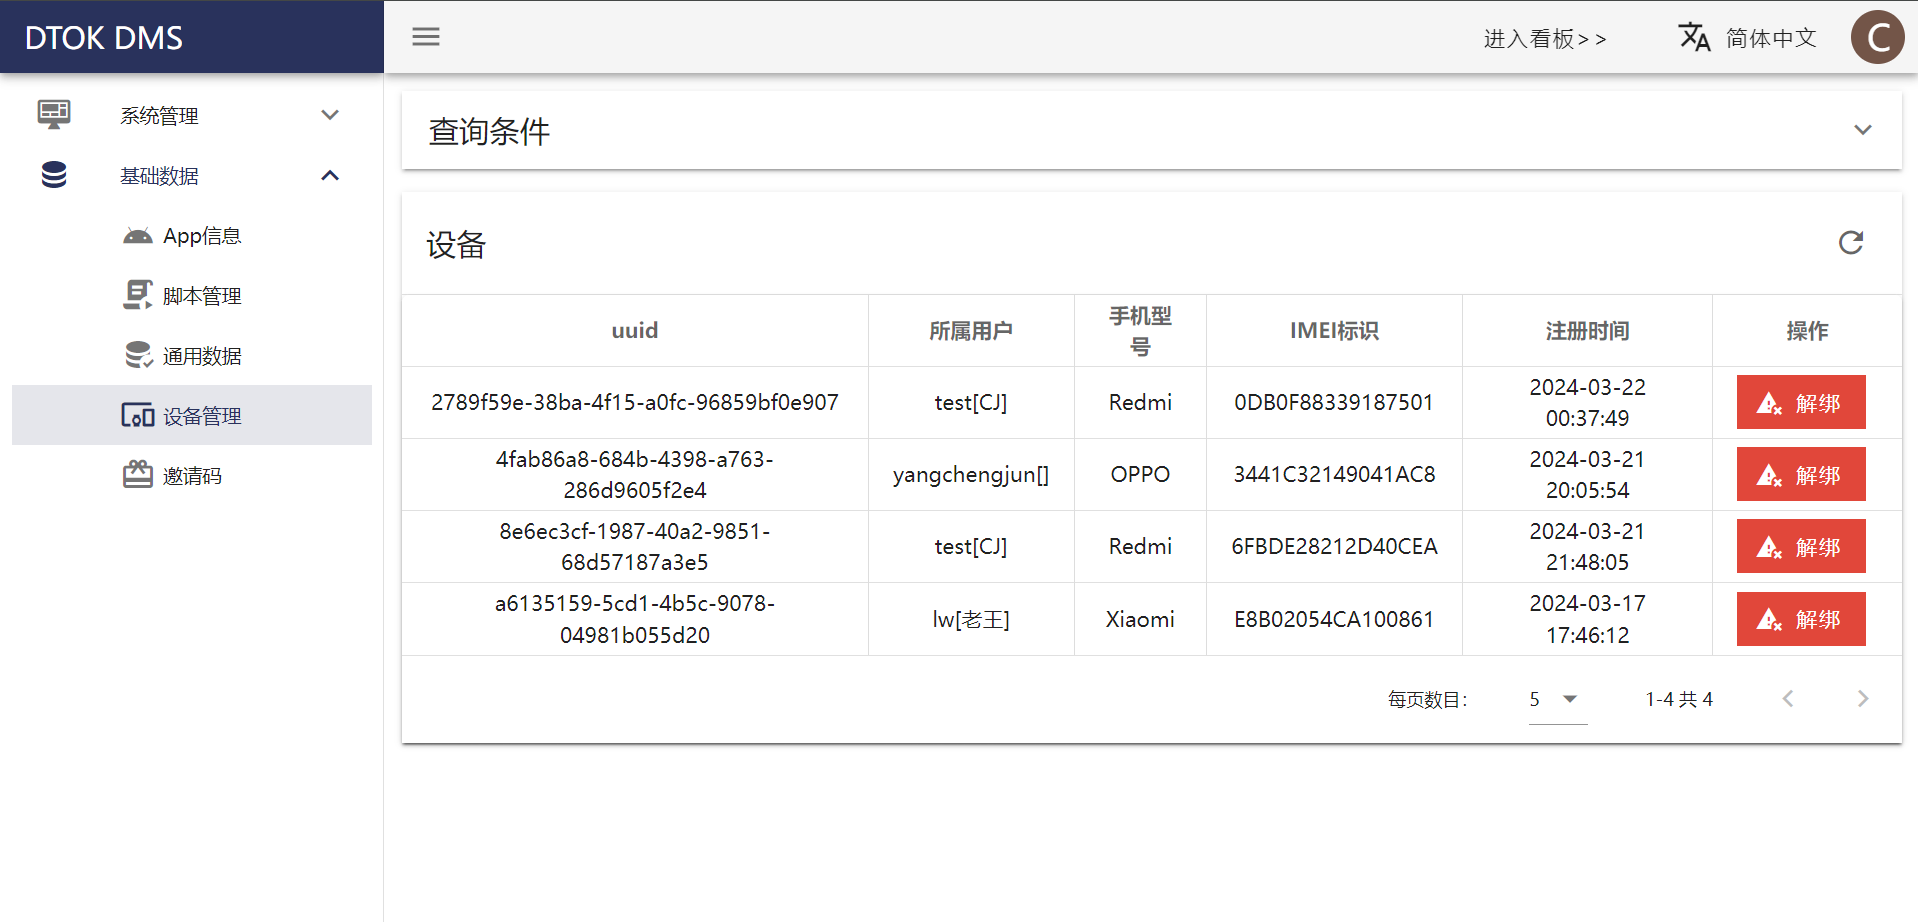Click IMEI E8B02054CA100861
The height and width of the screenshot is (922, 1918).
click(x=1334, y=619)
